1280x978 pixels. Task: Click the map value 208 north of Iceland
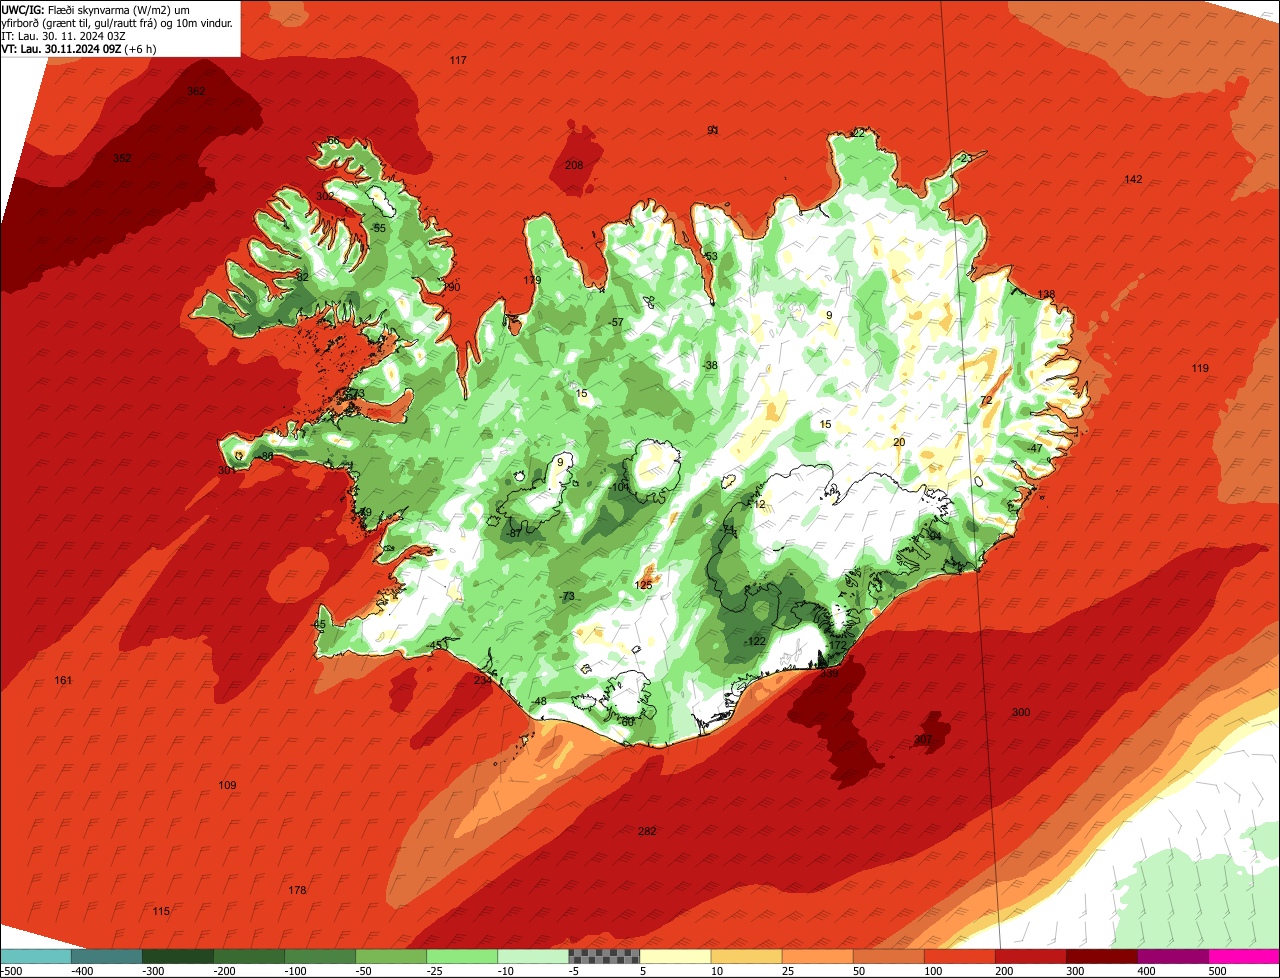pos(574,165)
